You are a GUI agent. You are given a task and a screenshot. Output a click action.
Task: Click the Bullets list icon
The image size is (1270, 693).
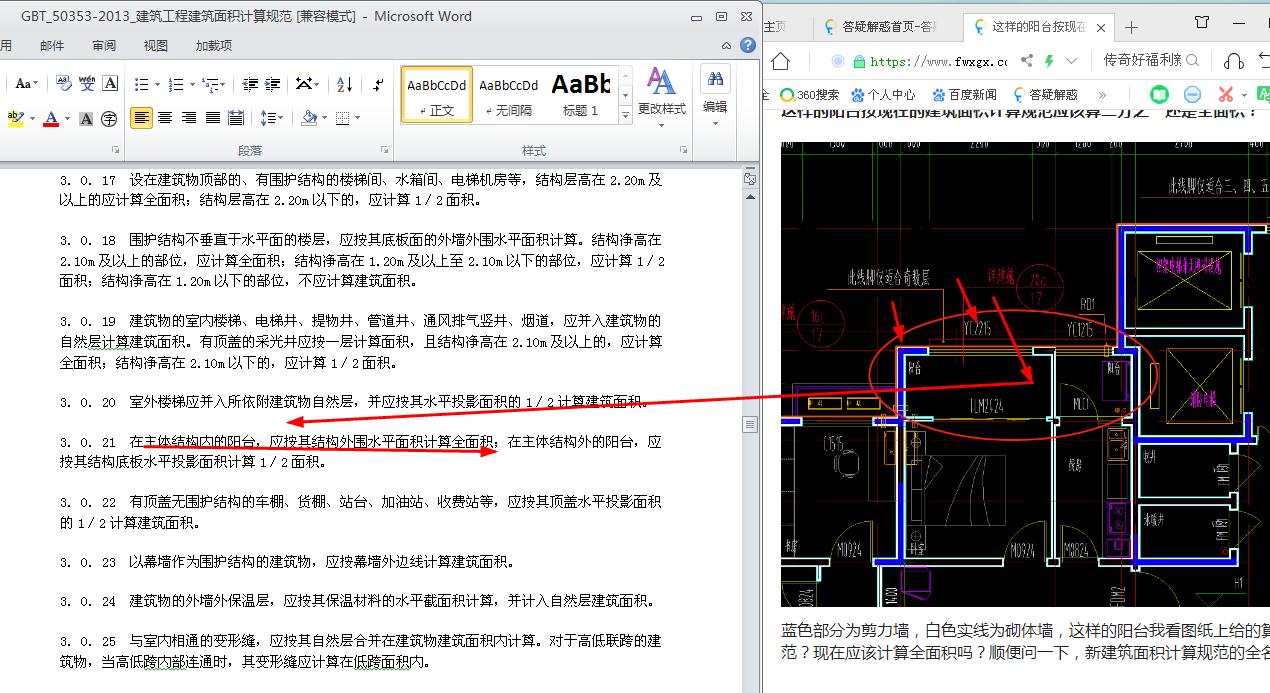click(141, 84)
